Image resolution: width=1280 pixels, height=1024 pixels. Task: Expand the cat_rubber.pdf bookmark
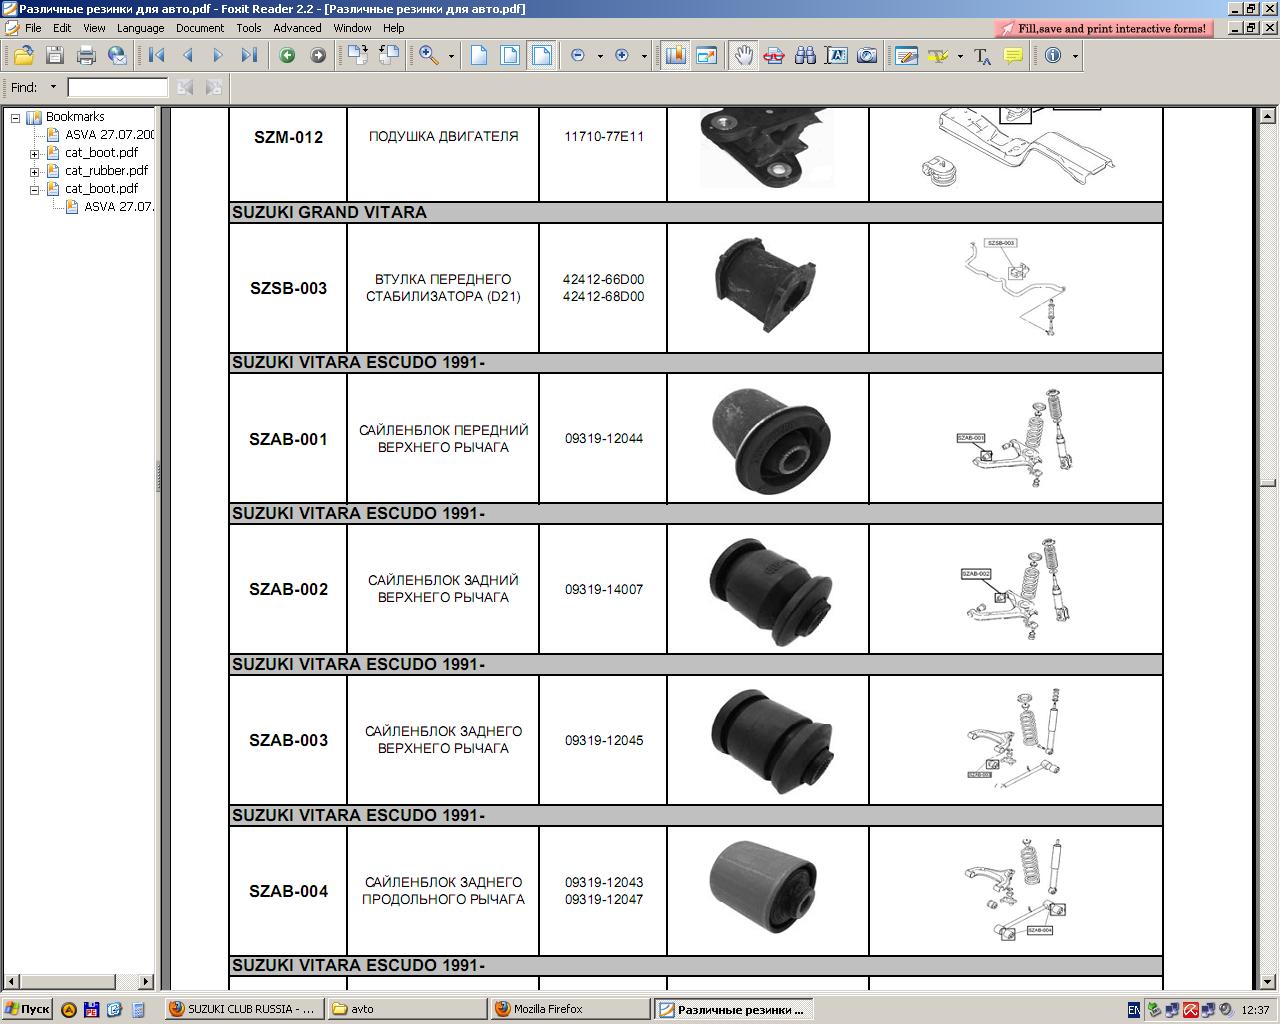[x=34, y=171]
